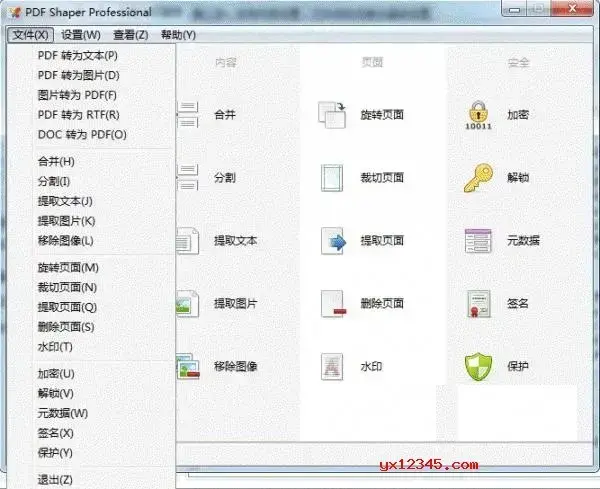
Task: Click the Extract Pages blue arrow icon
Action: [x=334, y=241]
